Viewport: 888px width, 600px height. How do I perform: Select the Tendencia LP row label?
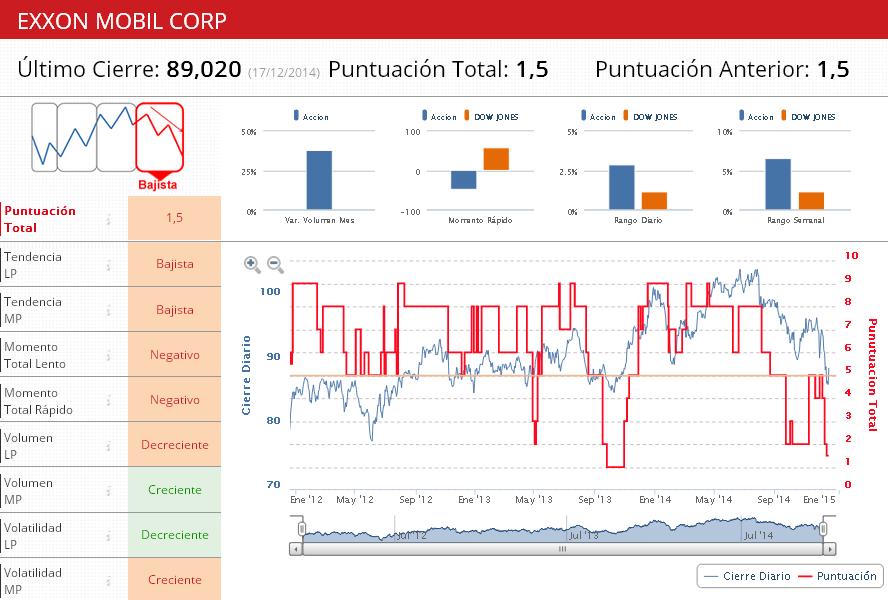coord(33,265)
